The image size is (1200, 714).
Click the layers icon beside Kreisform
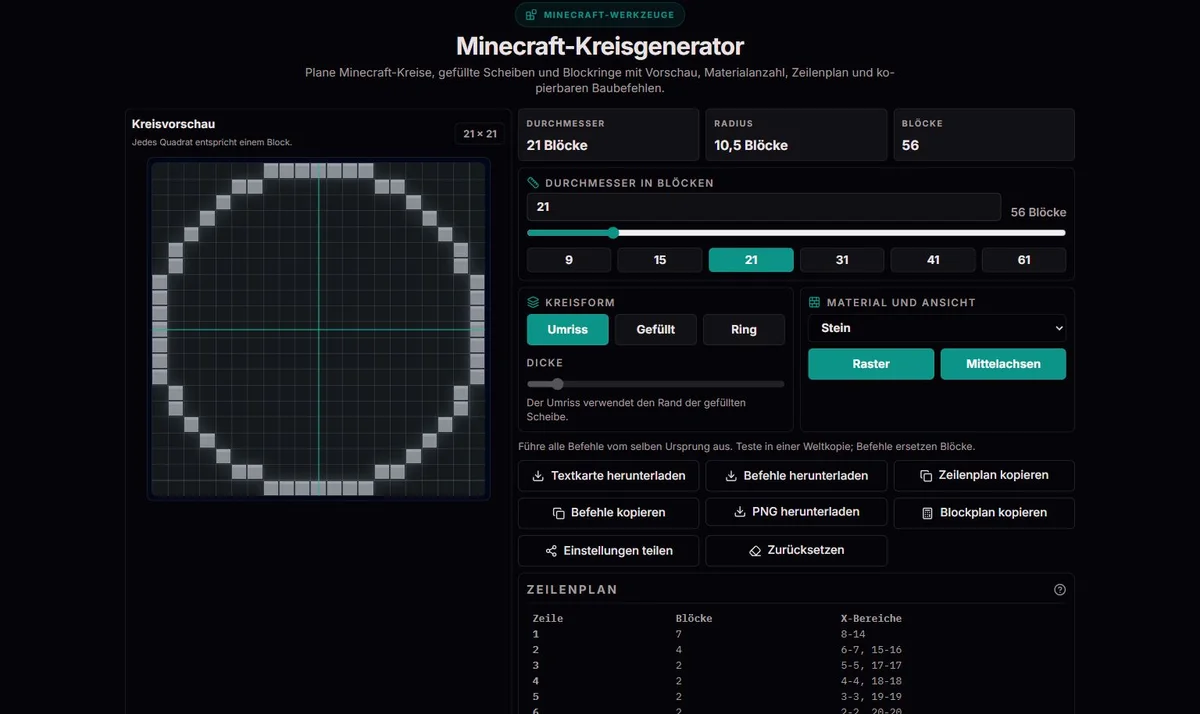(533, 302)
